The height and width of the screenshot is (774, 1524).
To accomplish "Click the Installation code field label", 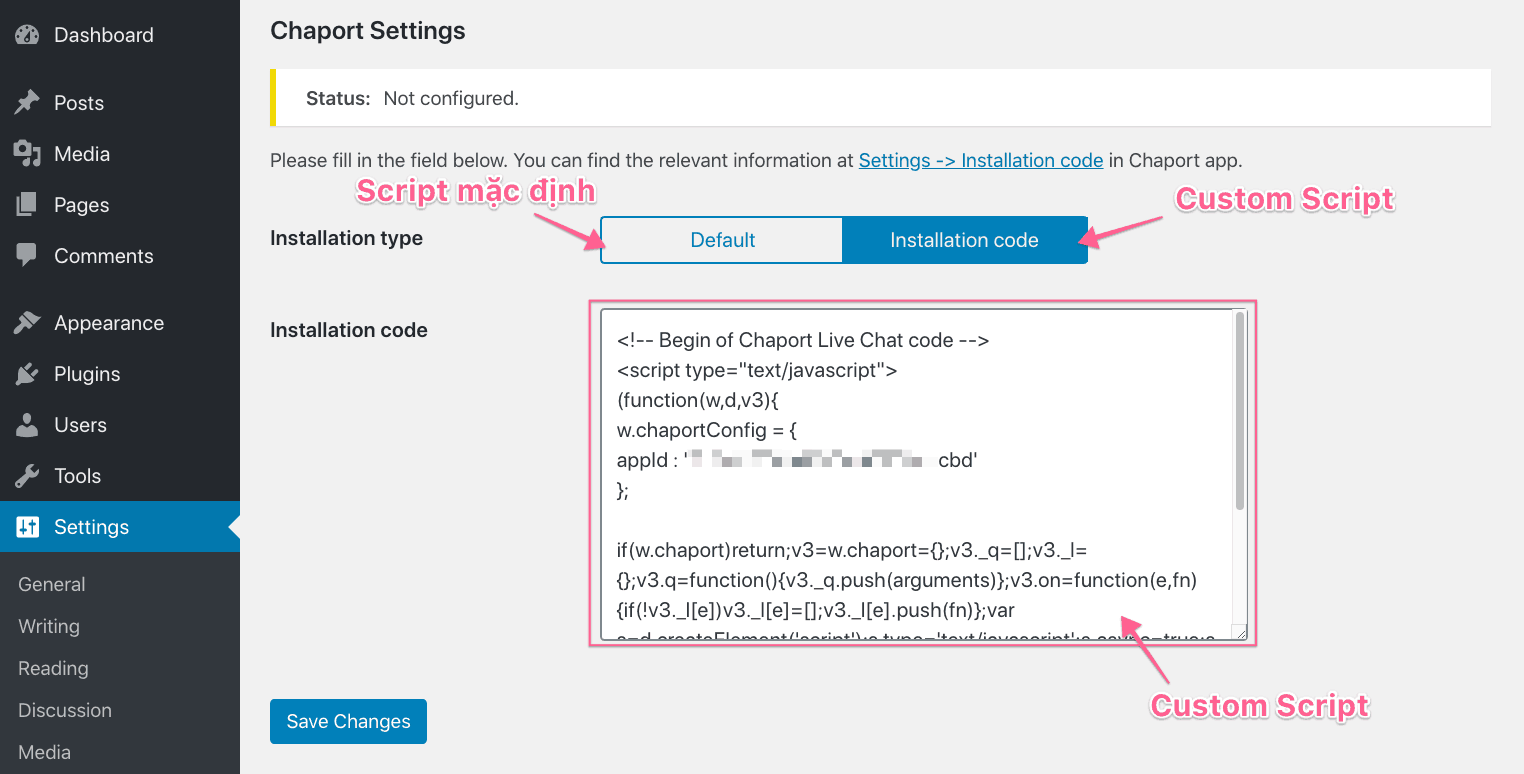I will 349,330.
